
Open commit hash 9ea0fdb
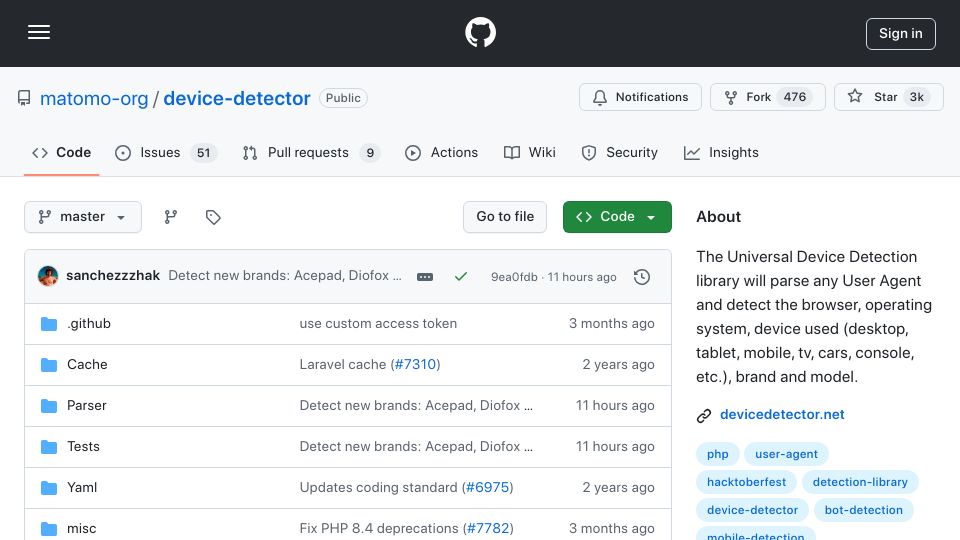[x=514, y=277]
